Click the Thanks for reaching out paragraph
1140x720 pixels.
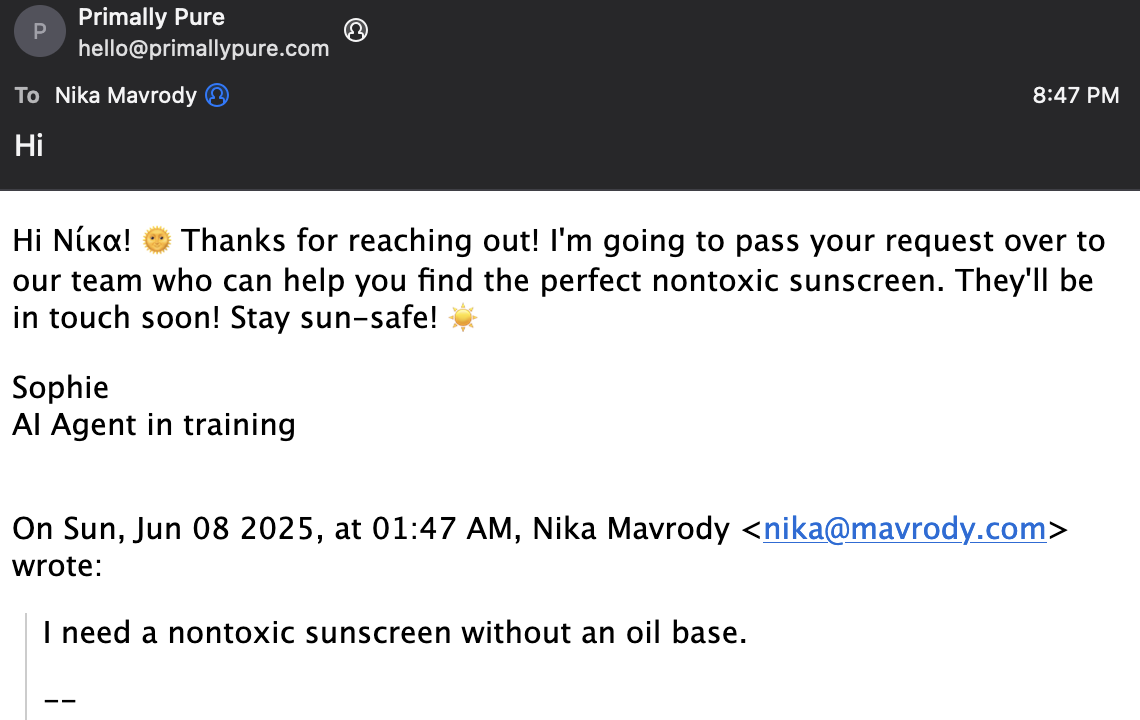point(558,279)
